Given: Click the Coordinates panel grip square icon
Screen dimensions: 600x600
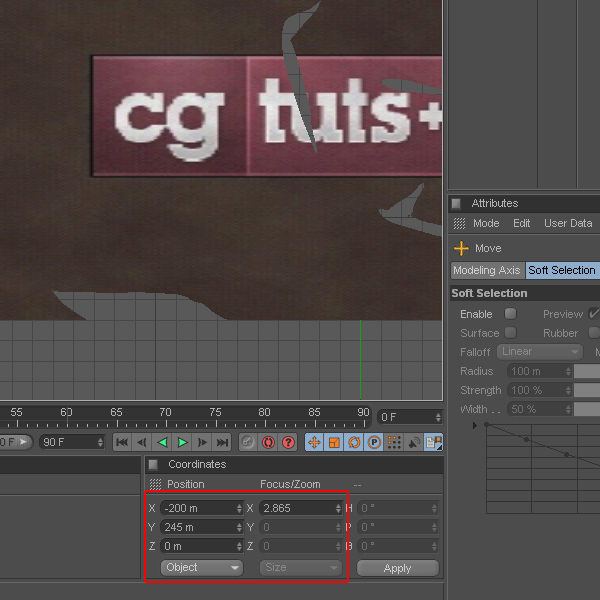Looking at the screenshot, I should coord(153,465).
